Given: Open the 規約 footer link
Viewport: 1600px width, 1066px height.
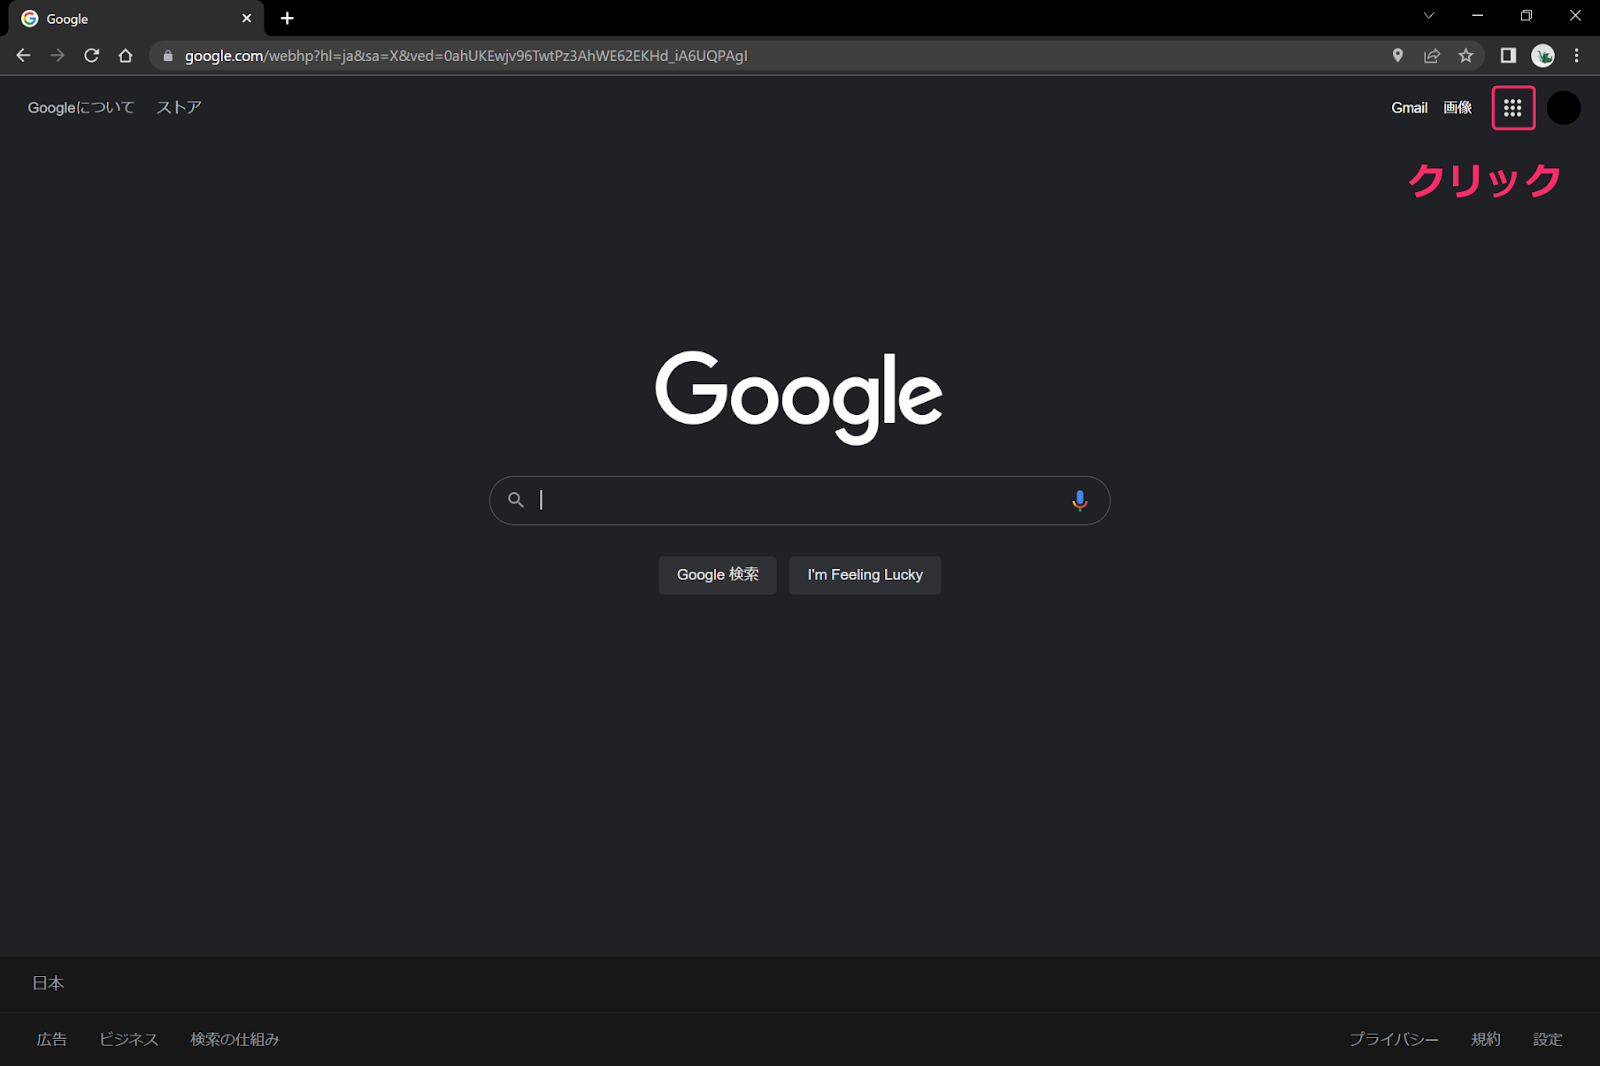Looking at the screenshot, I should coord(1486,1040).
